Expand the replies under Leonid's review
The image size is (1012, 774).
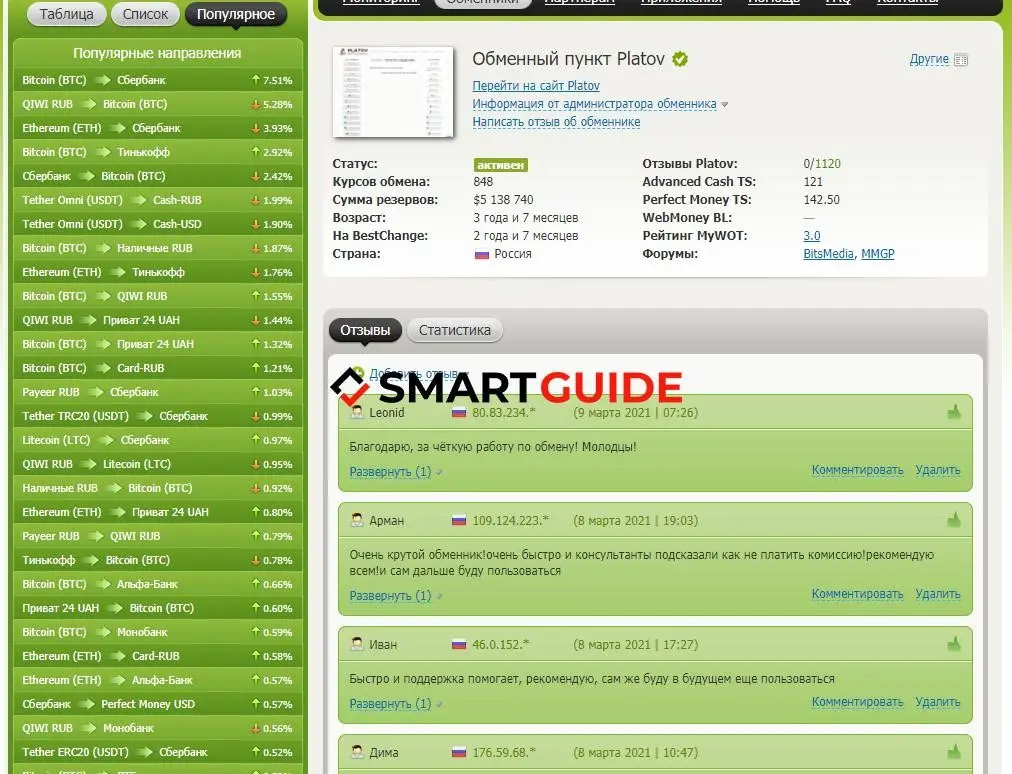pyautogui.click(x=390, y=472)
